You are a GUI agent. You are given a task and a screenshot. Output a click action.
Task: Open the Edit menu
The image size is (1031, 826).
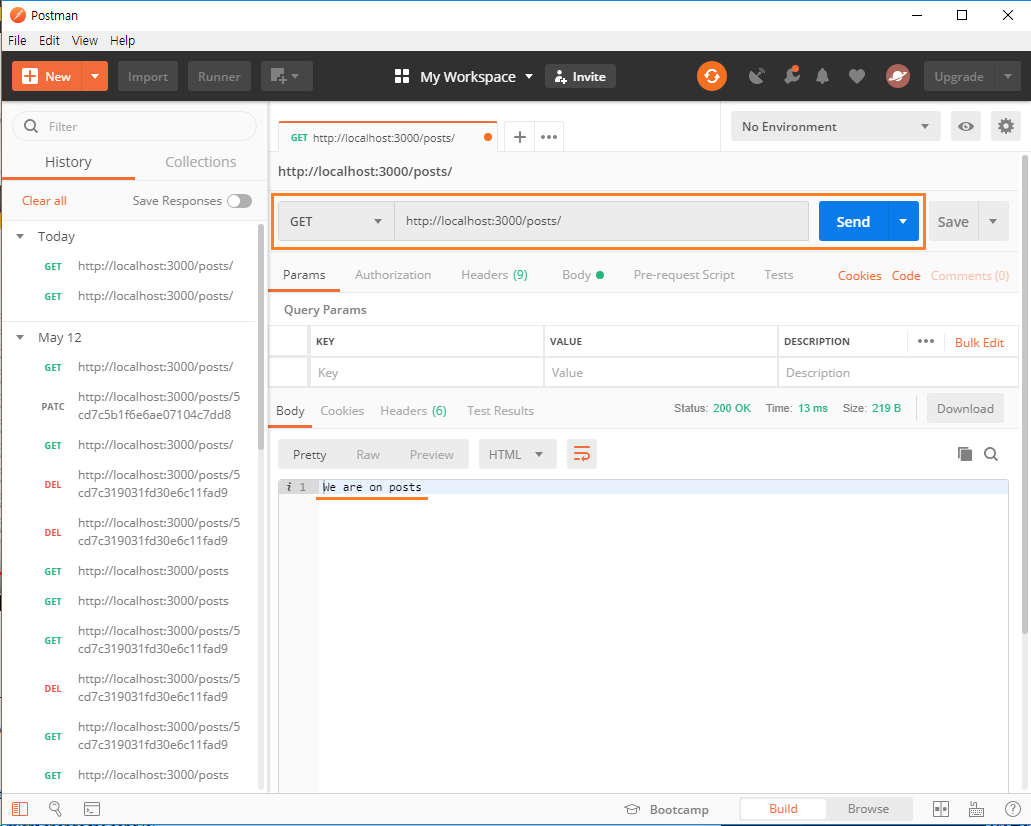49,41
